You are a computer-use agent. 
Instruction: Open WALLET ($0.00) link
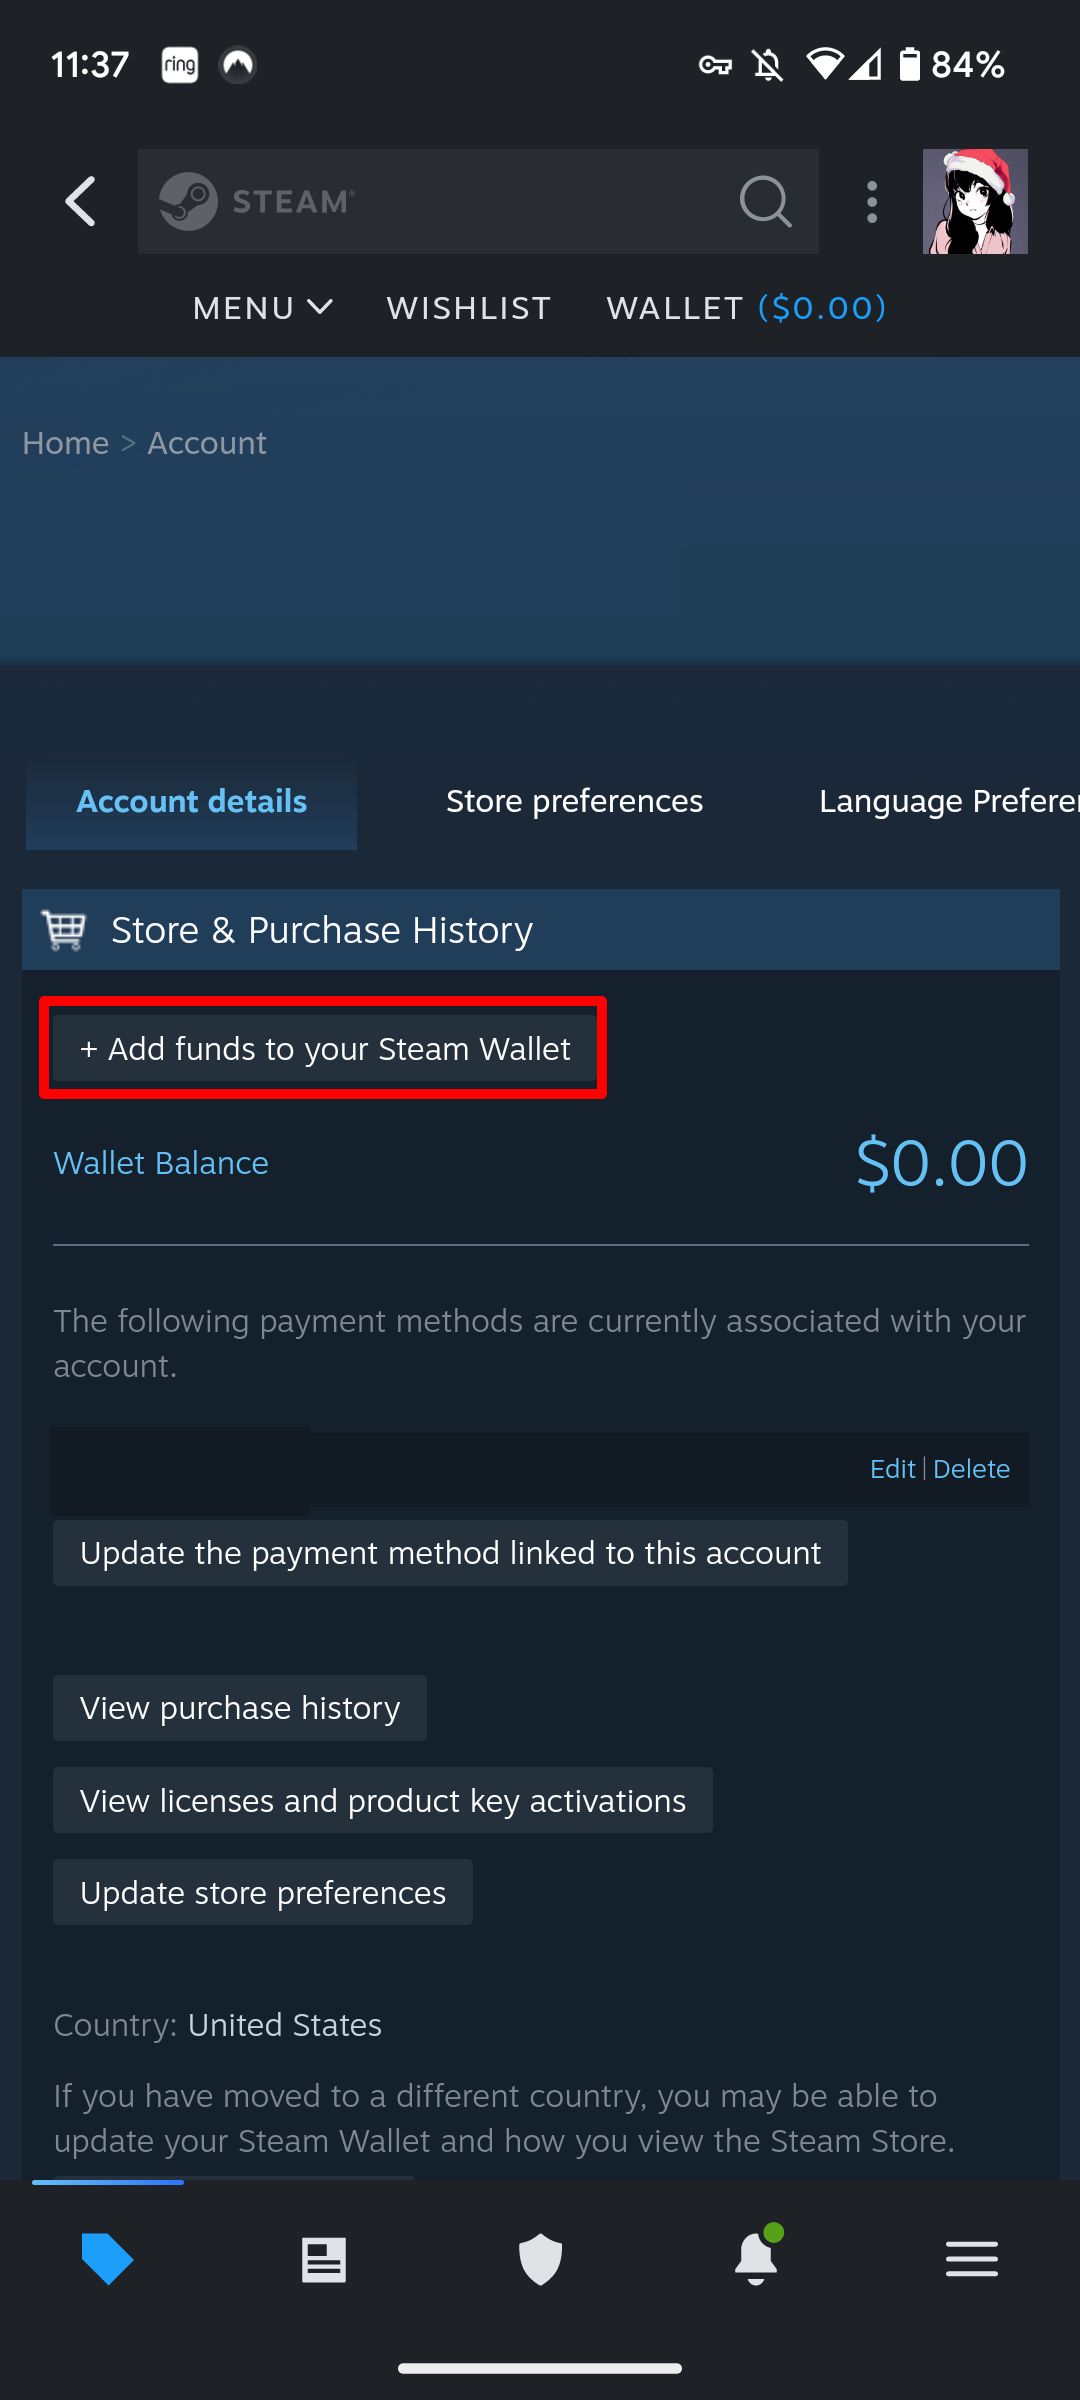745,308
